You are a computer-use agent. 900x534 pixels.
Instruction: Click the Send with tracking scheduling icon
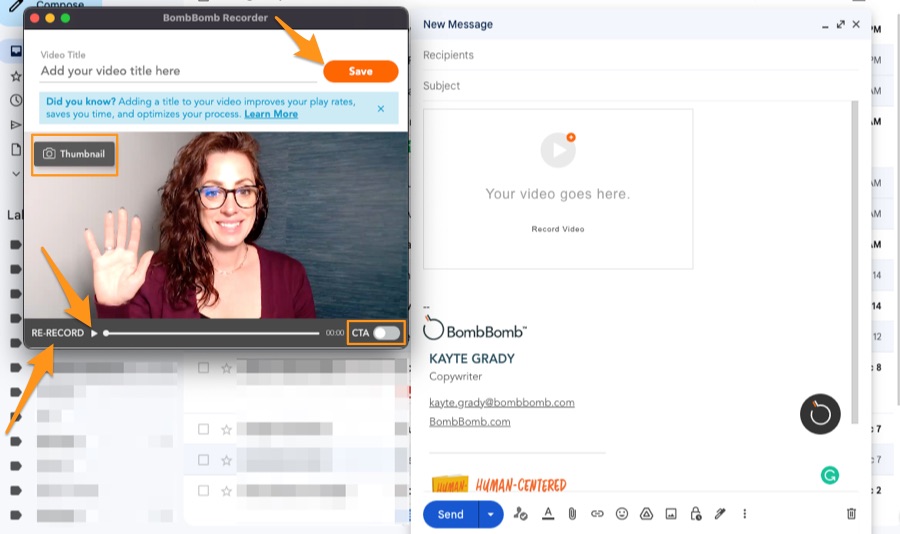(x=520, y=514)
